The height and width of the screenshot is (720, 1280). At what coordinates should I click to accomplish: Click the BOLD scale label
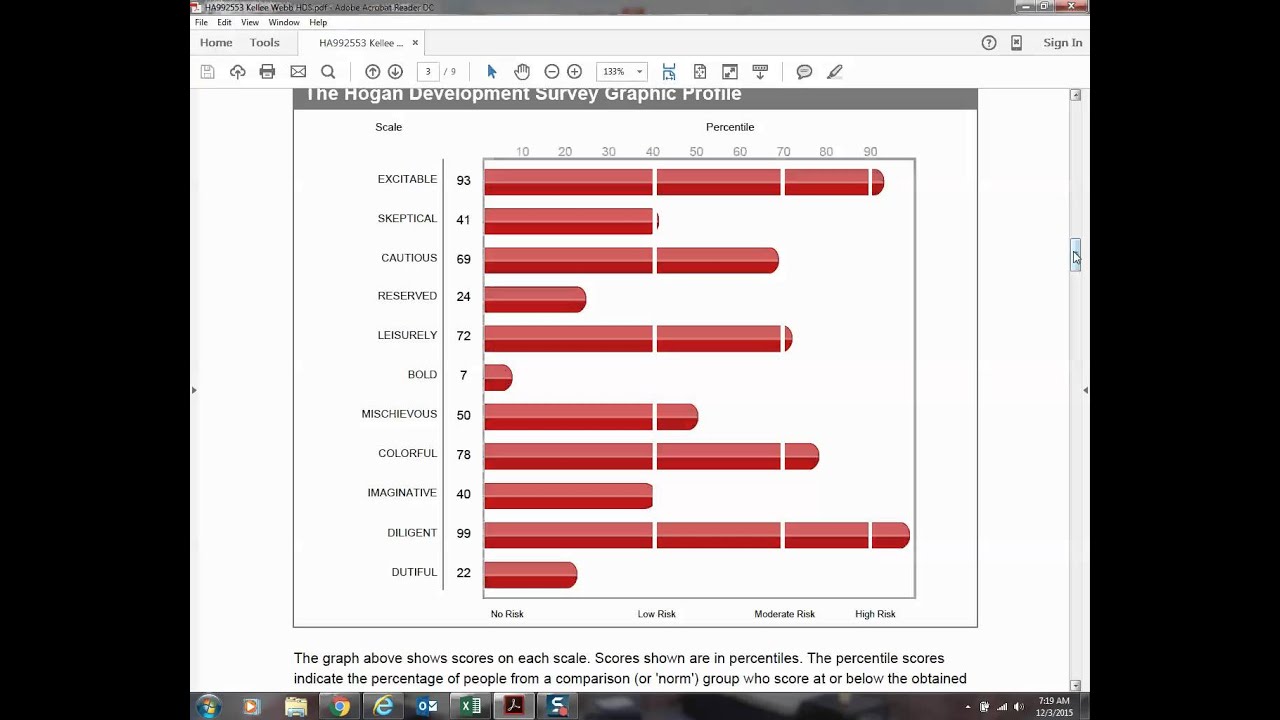click(x=422, y=375)
